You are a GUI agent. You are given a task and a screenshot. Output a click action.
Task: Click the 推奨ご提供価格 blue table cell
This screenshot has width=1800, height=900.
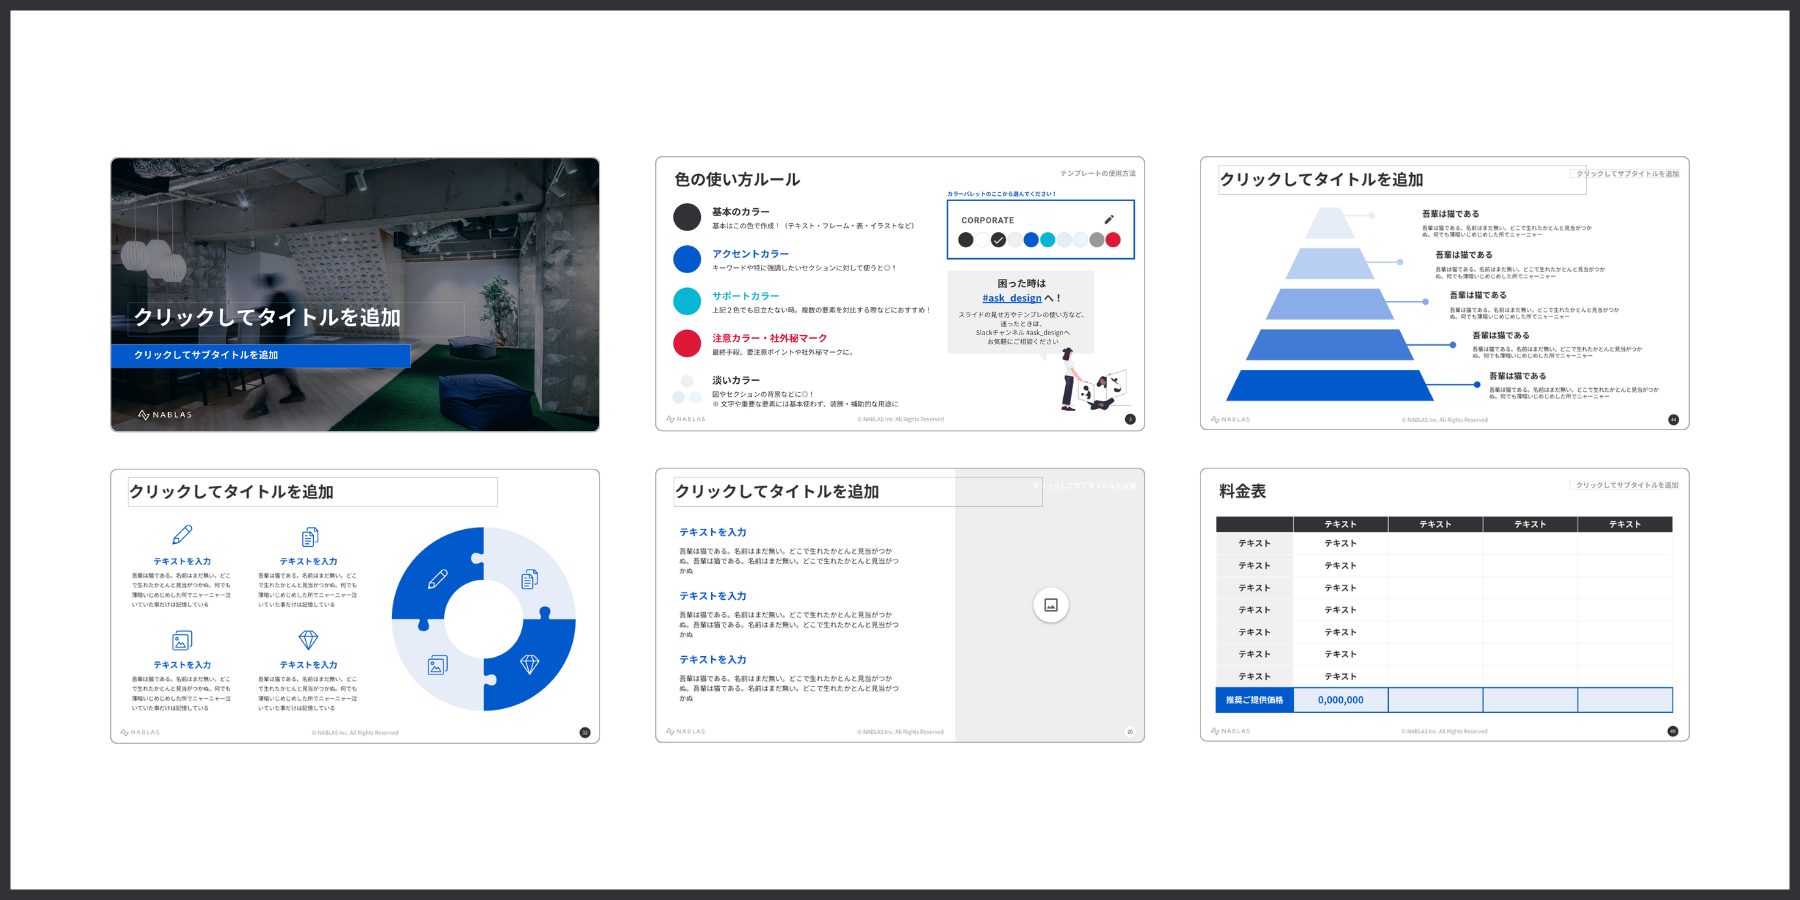coord(1254,700)
